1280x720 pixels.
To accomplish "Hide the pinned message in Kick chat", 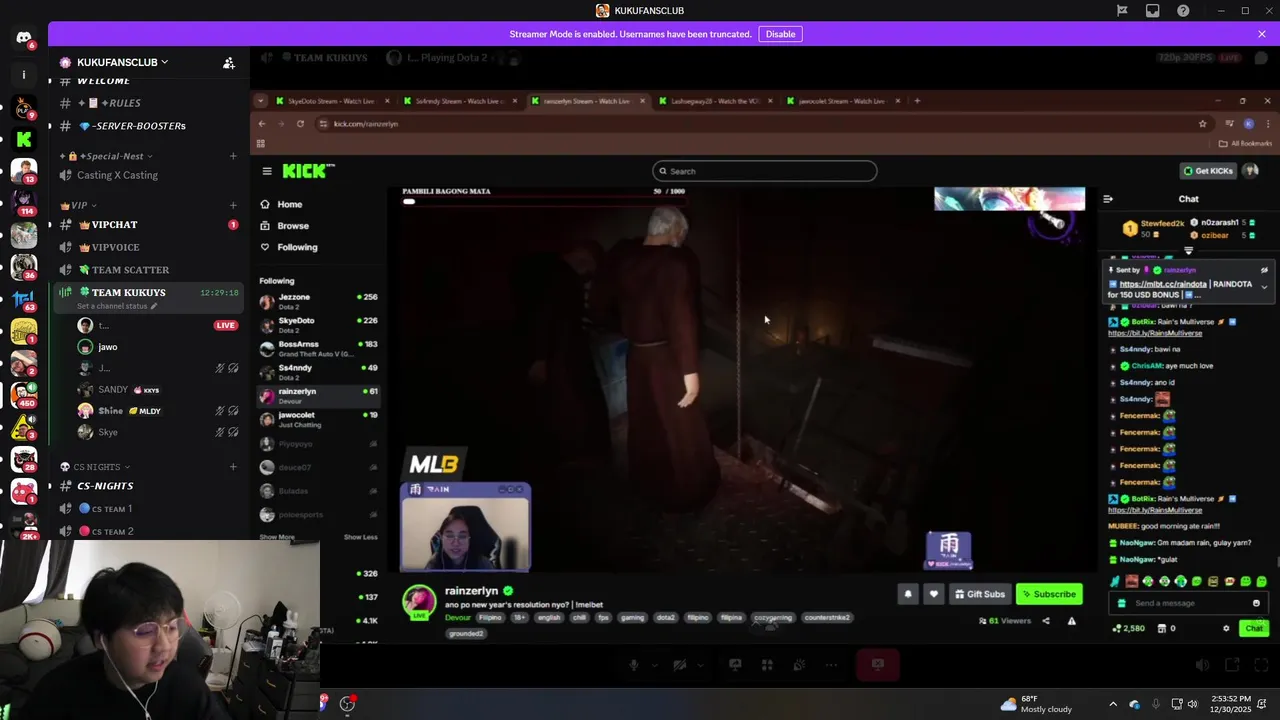I will [1264, 270].
